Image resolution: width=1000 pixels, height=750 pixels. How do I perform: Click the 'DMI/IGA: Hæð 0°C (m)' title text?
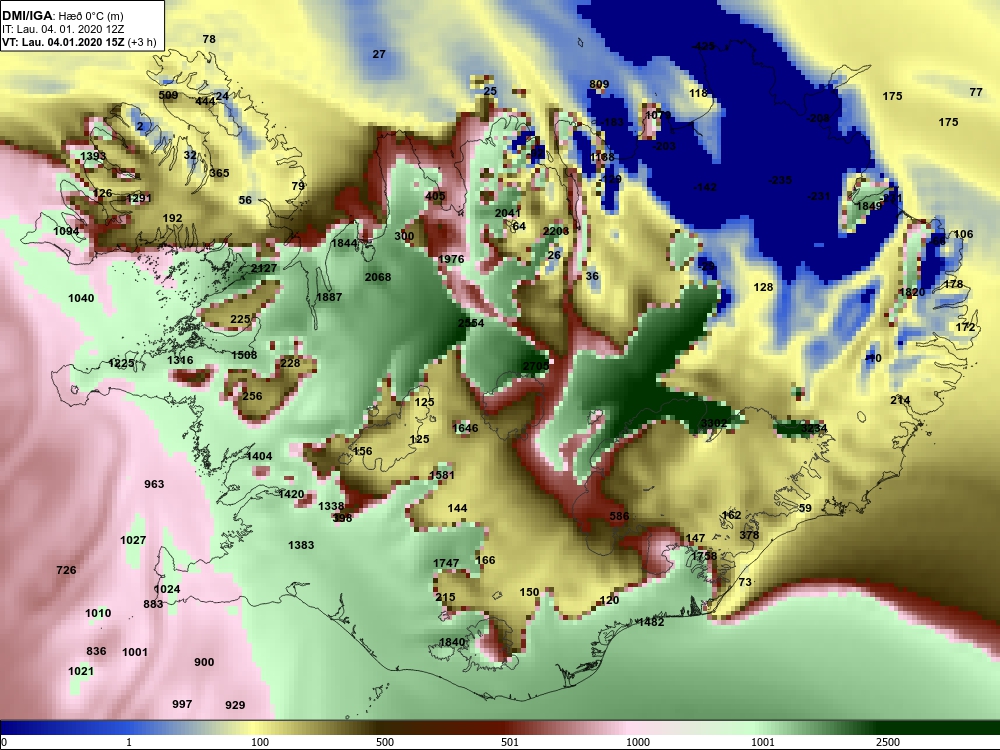[x=62, y=15]
